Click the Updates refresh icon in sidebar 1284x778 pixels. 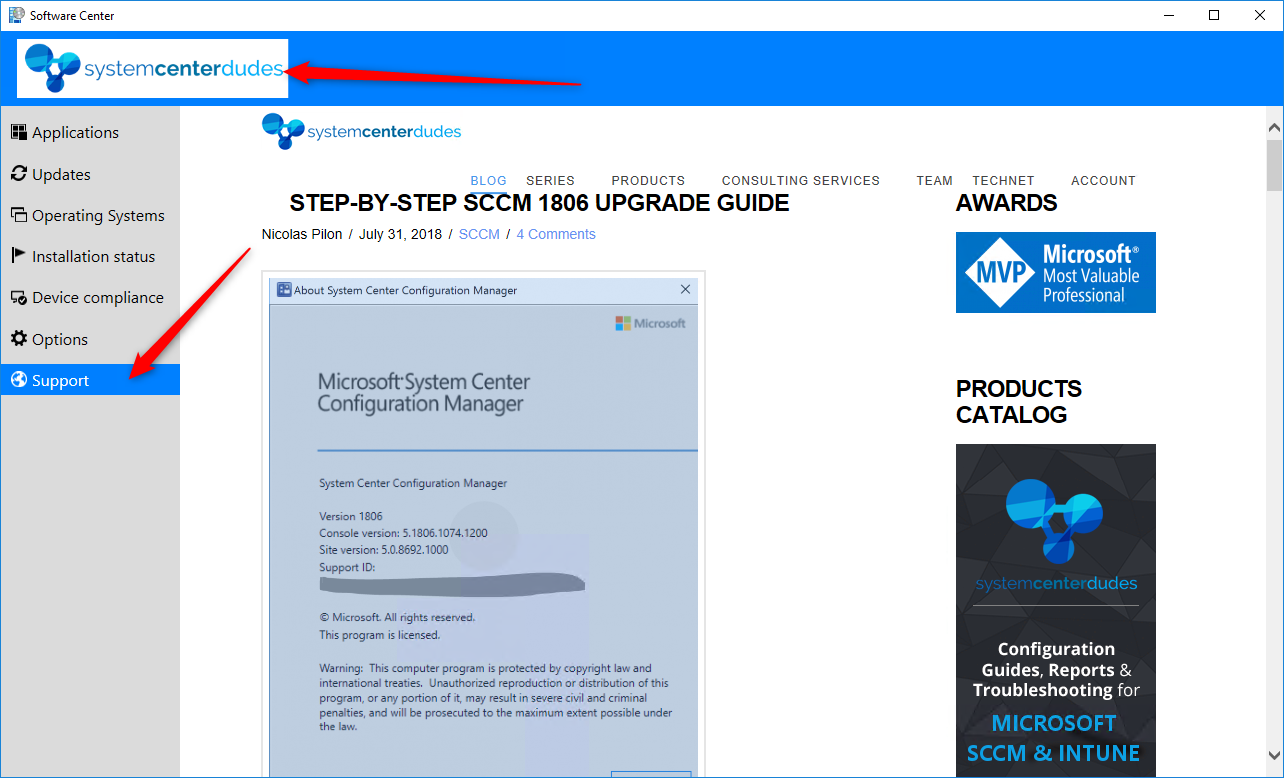[18, 174]
